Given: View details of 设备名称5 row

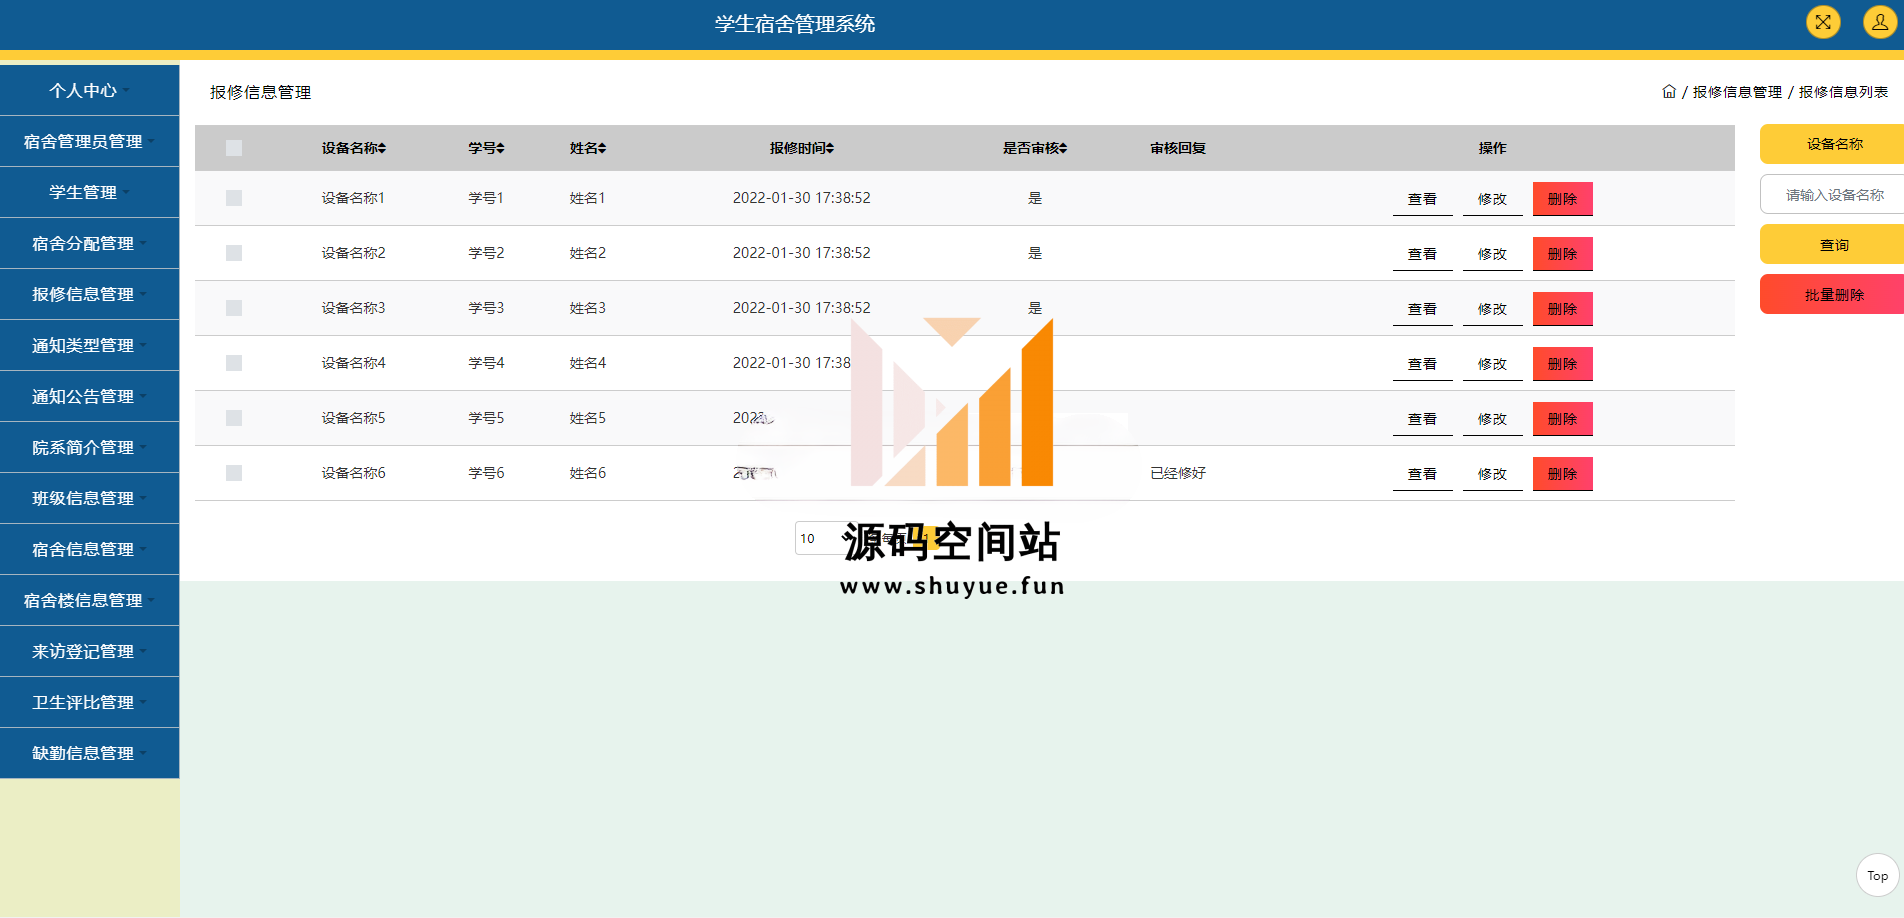Looking at the screenshot, I should 1422,419.
